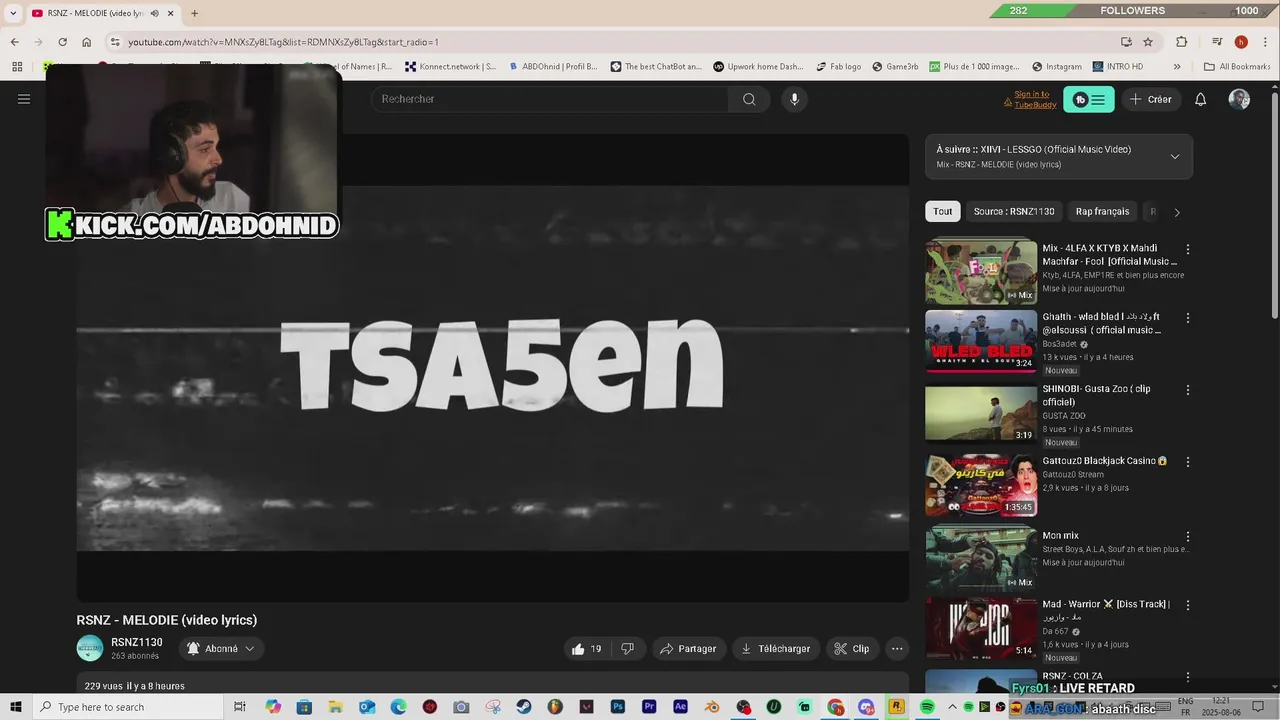Open Chrome home page button
Screen dimensions: 1280x720
[x=87, y=42]
